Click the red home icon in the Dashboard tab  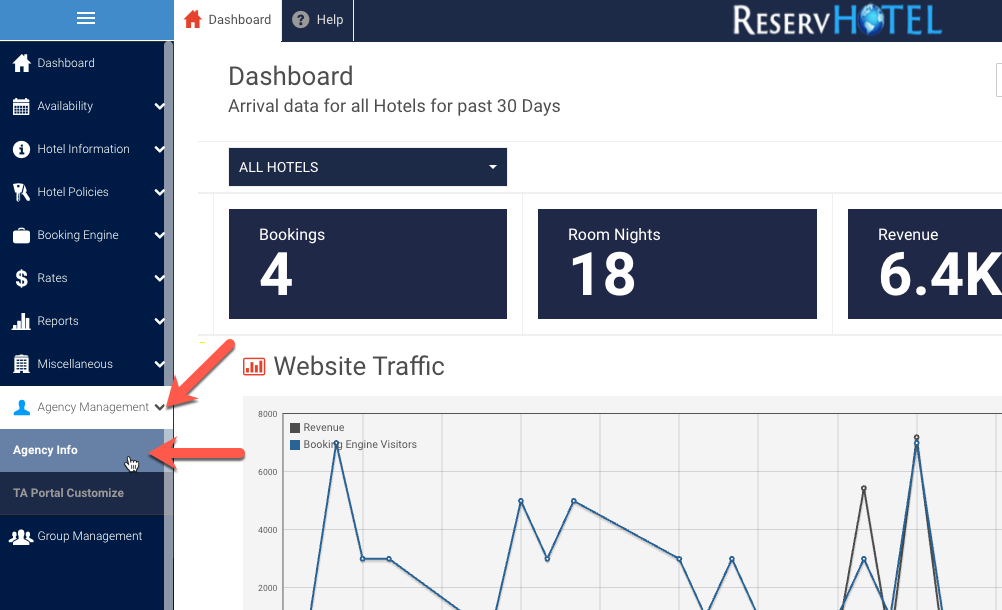pyautogui.click(x=192, y=19)
